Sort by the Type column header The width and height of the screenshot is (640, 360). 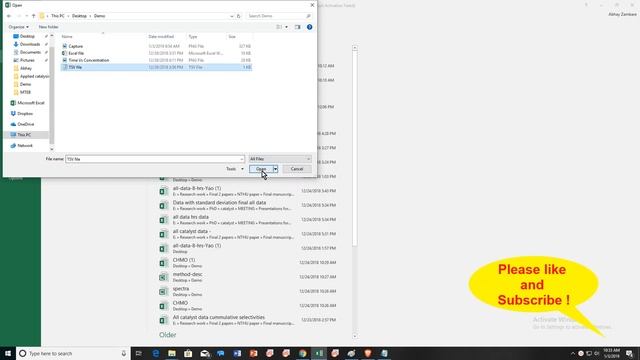pyautogui.click(x=193, y=37)
